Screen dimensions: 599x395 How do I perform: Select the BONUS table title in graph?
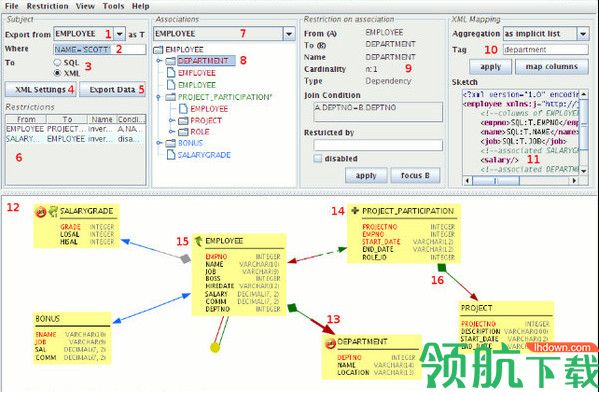(48, 319)
